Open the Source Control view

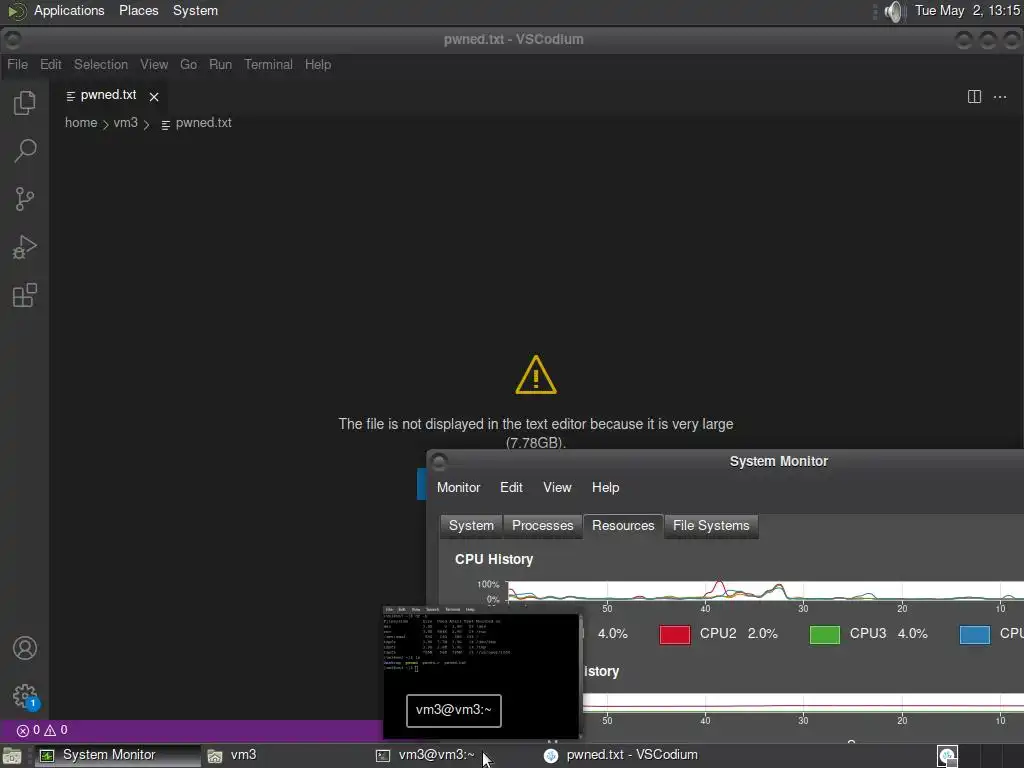(x=24, y=199)
